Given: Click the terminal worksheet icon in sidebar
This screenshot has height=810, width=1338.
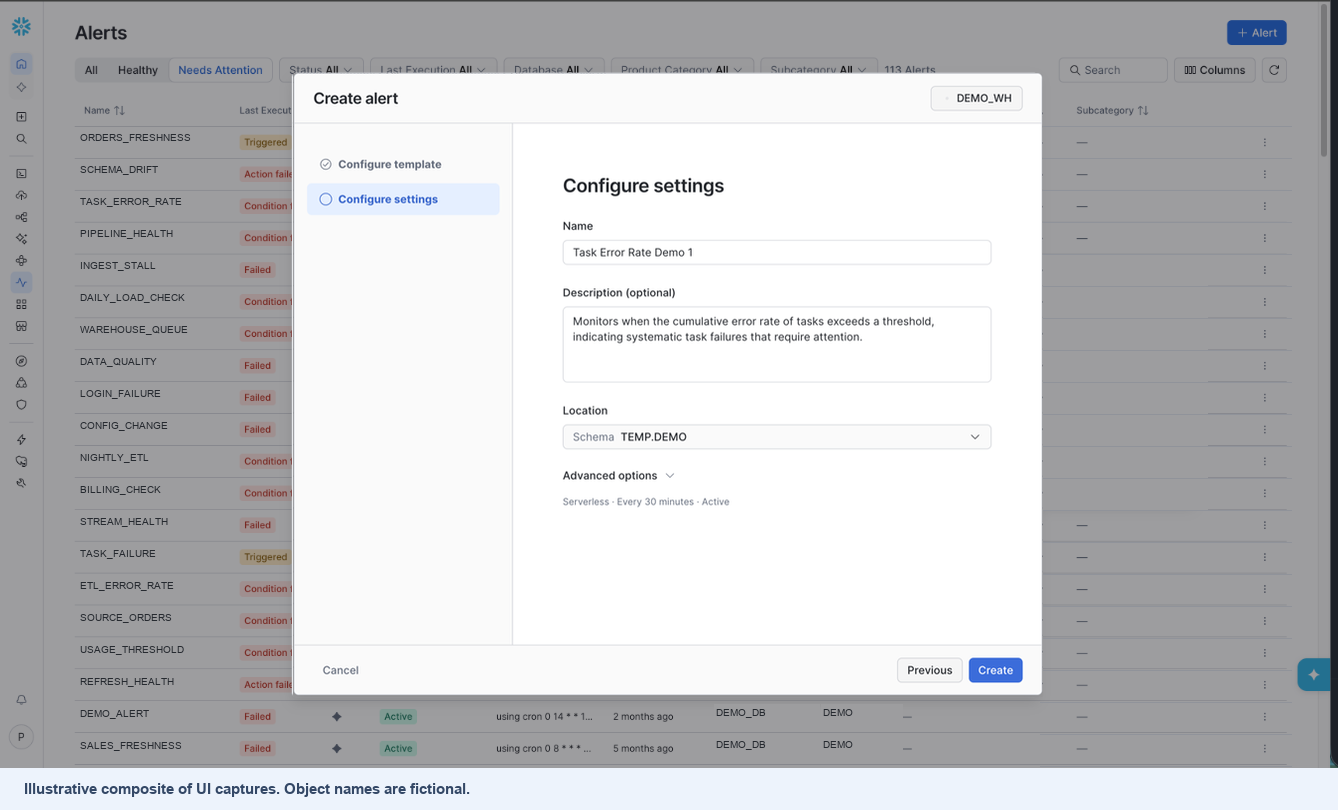Looking at the screenshot, I should coord(21,173).
